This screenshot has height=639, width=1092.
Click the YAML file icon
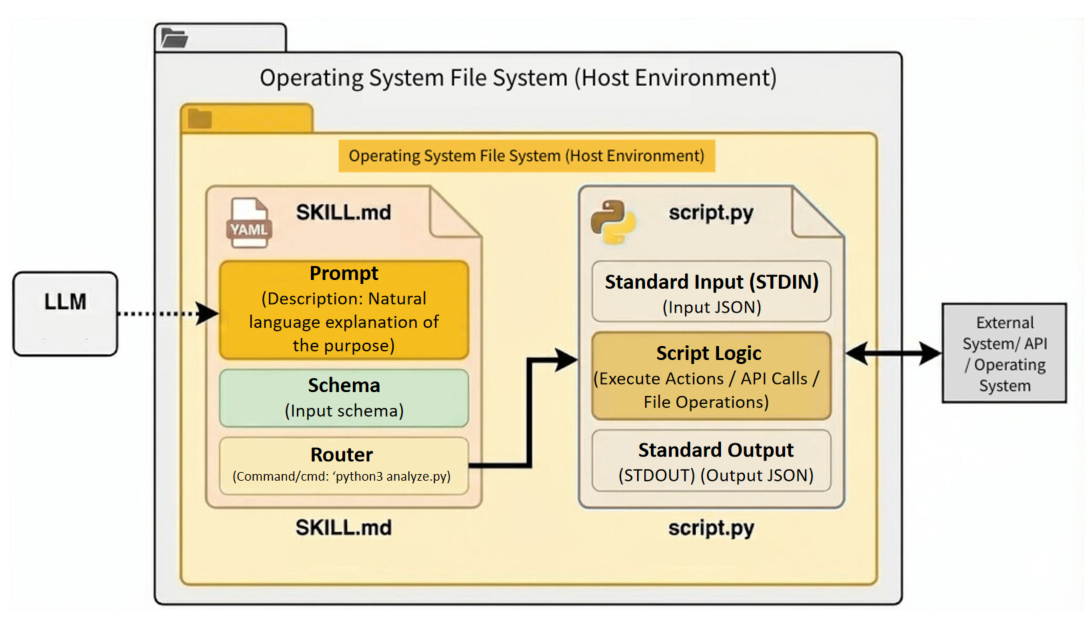coord(248,224)
